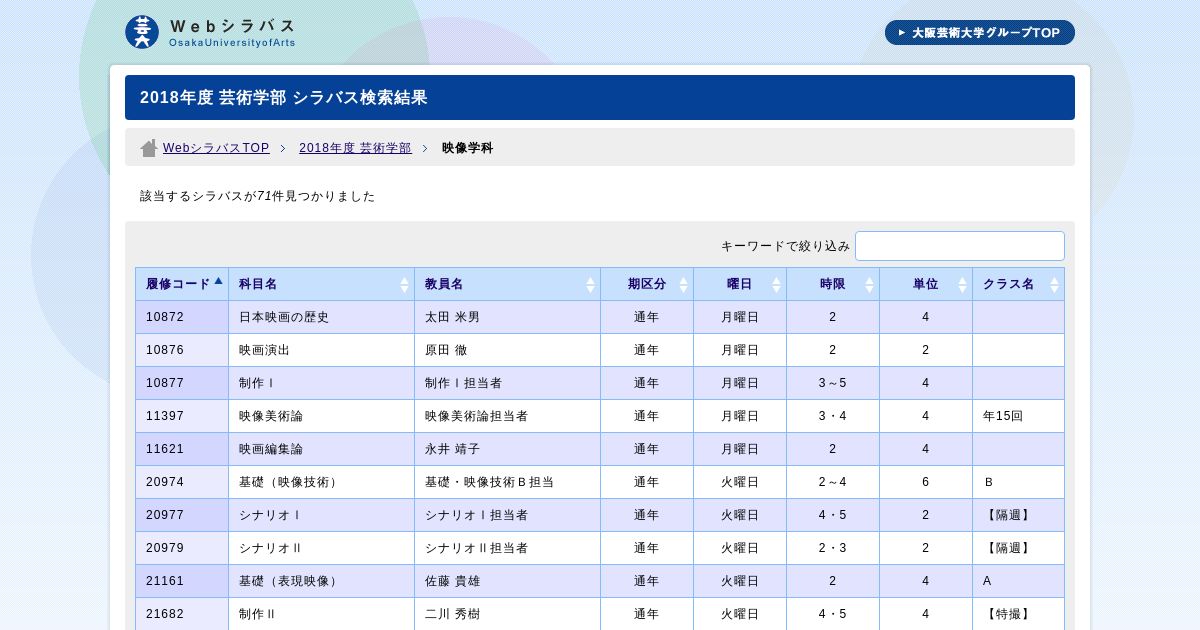The image size is (1200, 630).
Task: Click the home icon in breadcrumb
Action: [x=149, y=148]
